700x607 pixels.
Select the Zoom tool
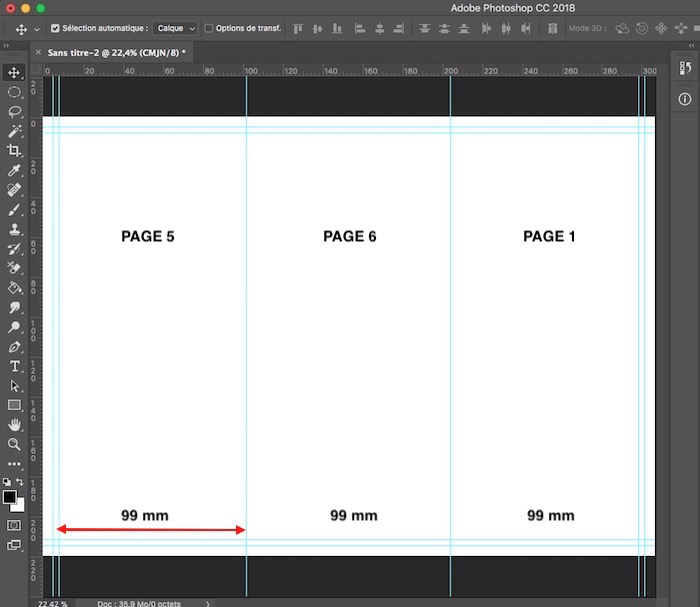[14, 445]
